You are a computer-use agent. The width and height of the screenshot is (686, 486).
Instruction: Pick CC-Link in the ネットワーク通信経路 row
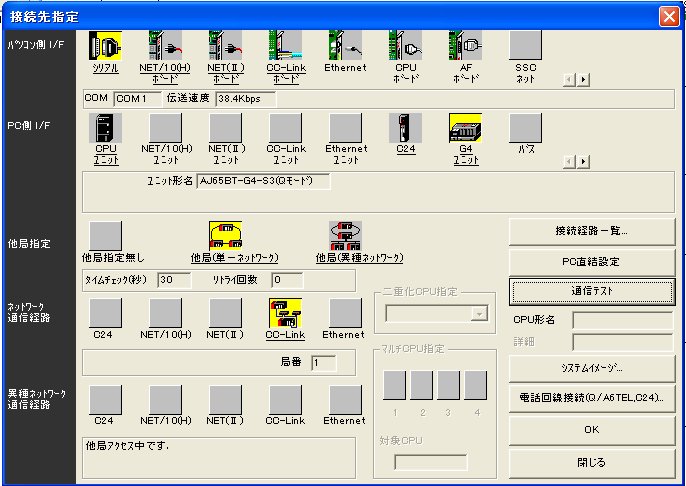(285, 314)
